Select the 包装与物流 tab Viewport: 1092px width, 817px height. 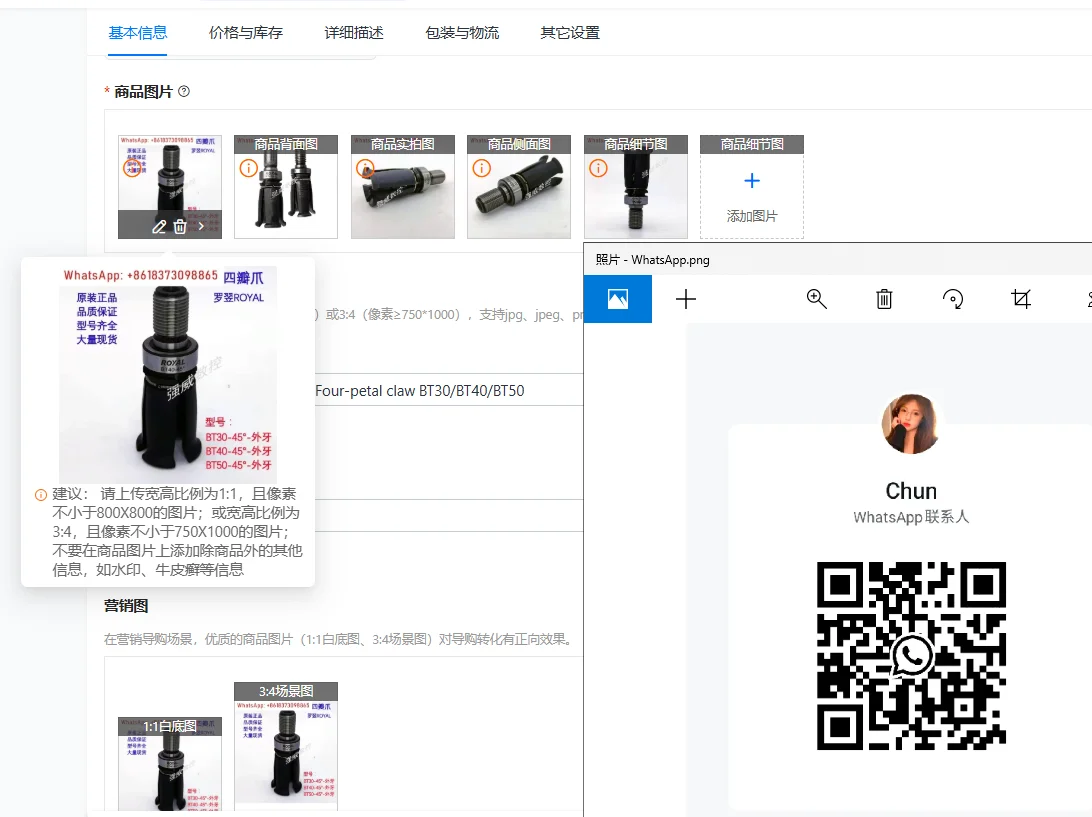point(462,32)
